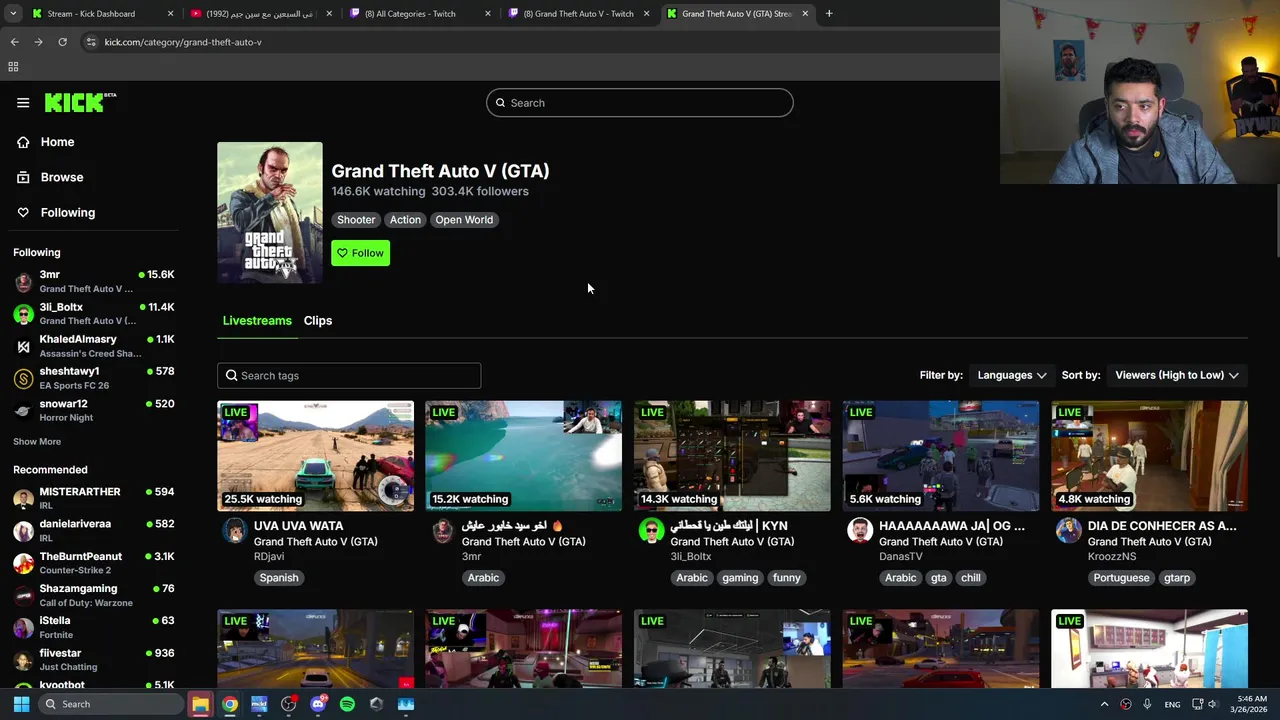Viewport: 1280px width, 720px height.
Task: Open Google Chrome from taskbar
Action: point(230,704)
